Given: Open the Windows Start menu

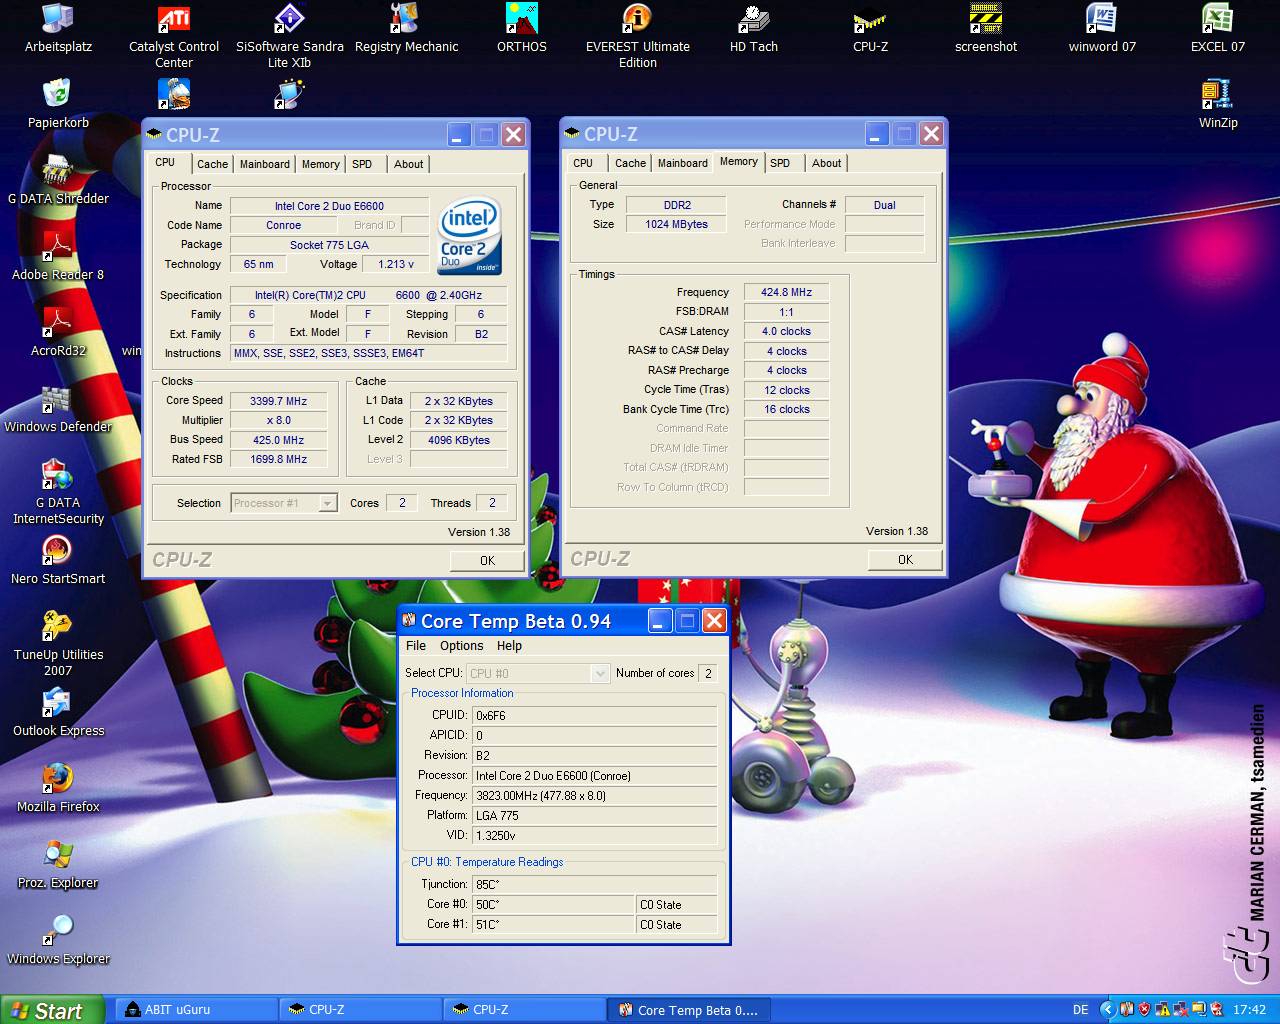Looking at the screenshot, I should pyautogui.click(x=52, y=1010).
